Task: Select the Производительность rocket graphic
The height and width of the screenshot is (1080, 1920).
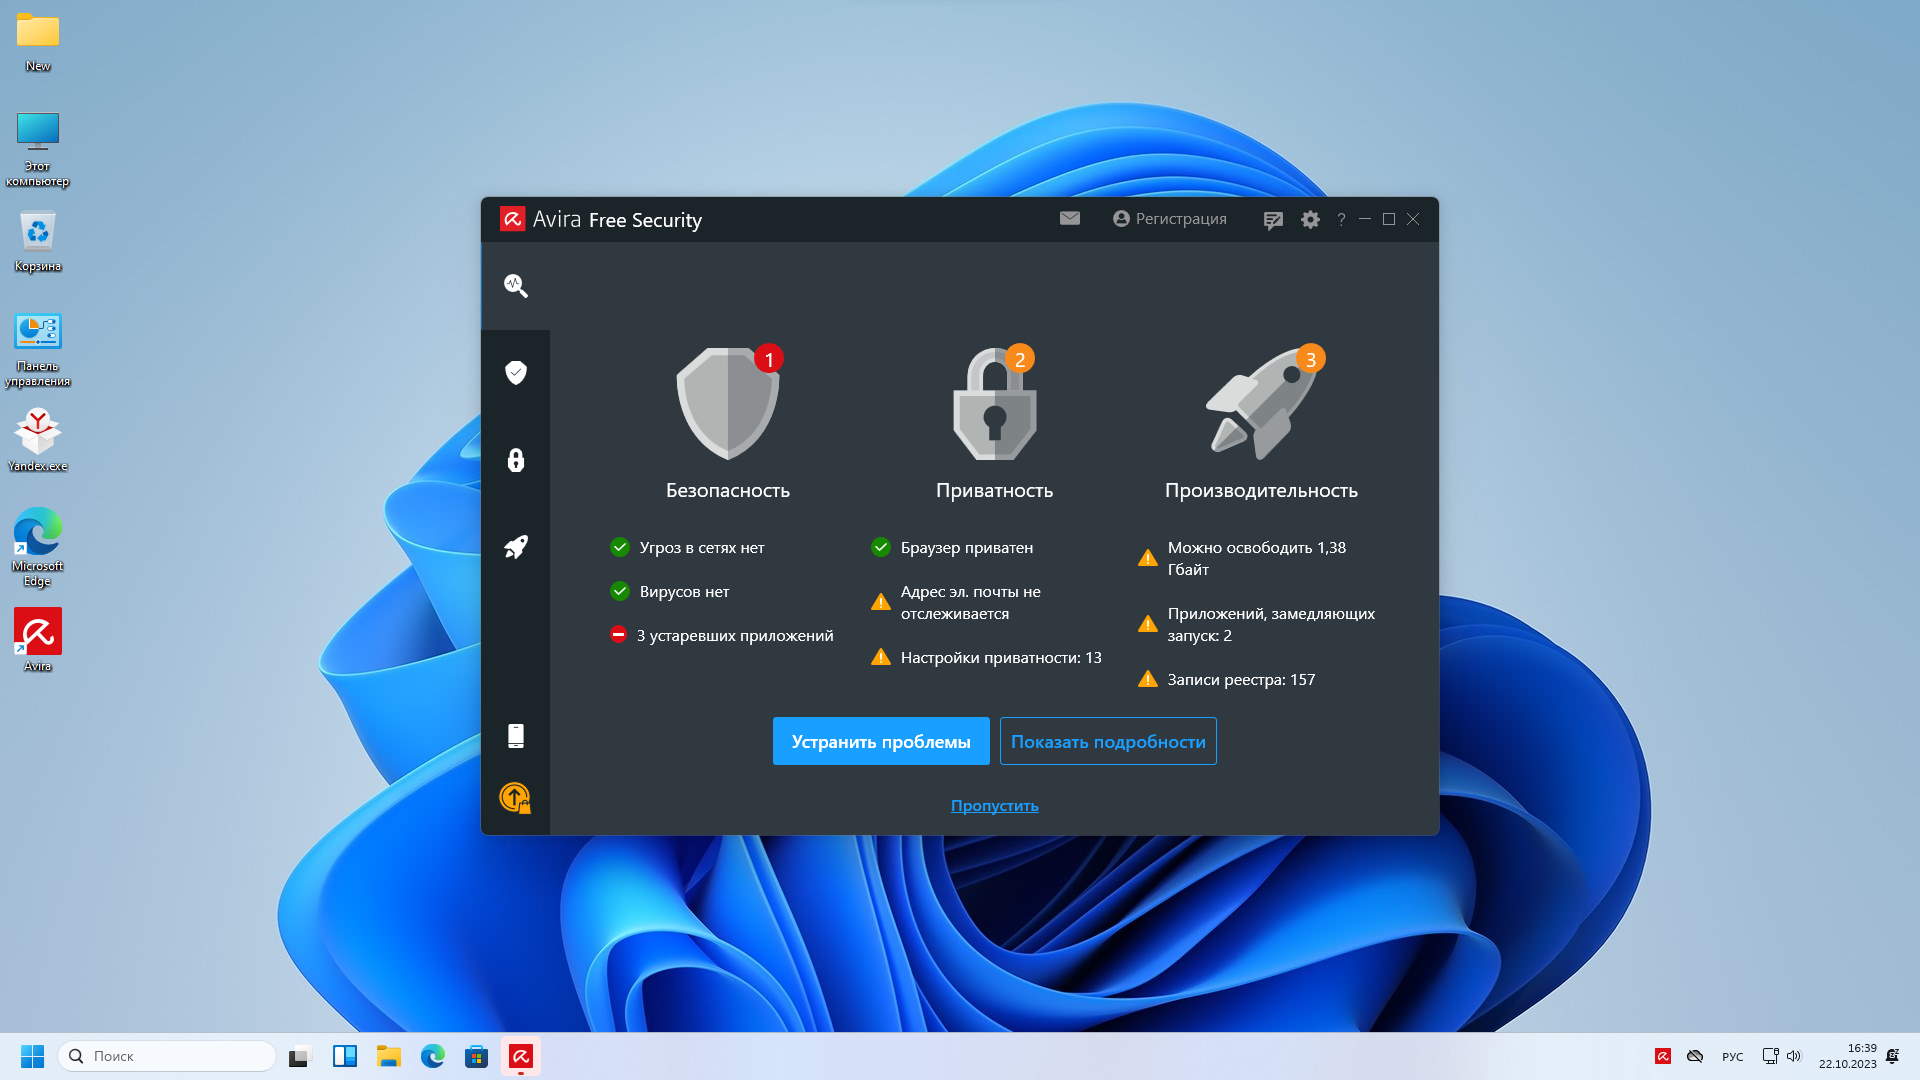Action: (x=1261, y=404)
